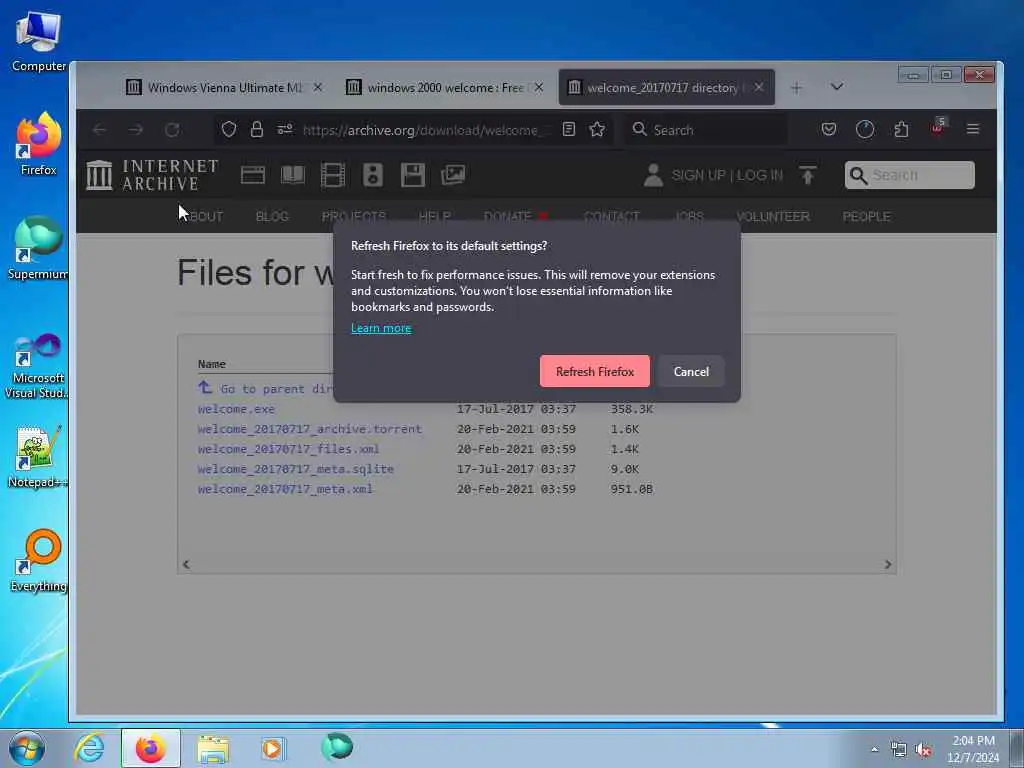Open Windows Explorer folder in taskbar
This screenshot has height=768, width=1024.
[x=213, y=748]
